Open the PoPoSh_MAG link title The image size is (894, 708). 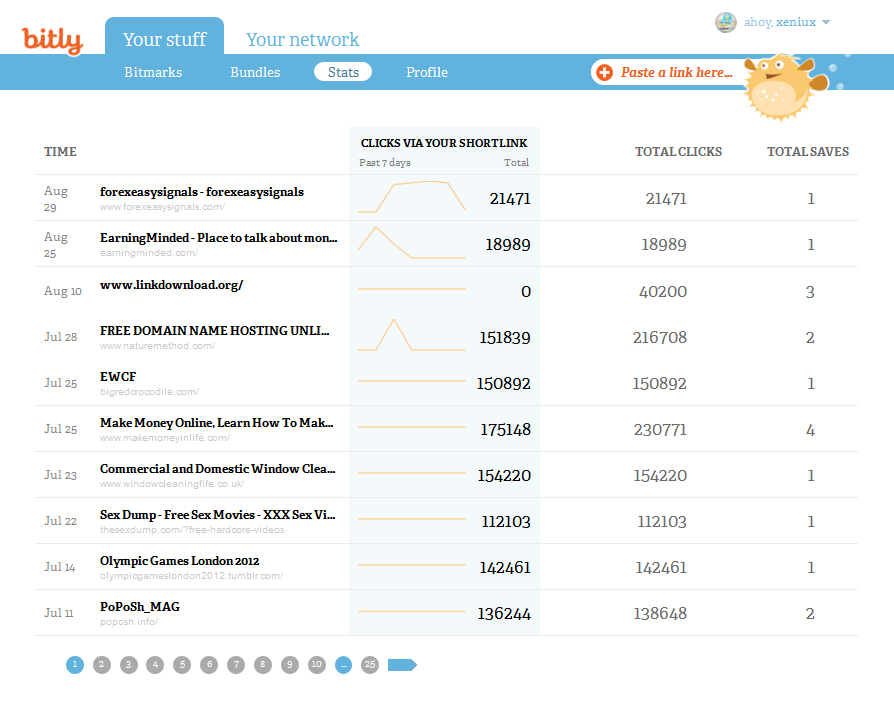coord(140,607)
